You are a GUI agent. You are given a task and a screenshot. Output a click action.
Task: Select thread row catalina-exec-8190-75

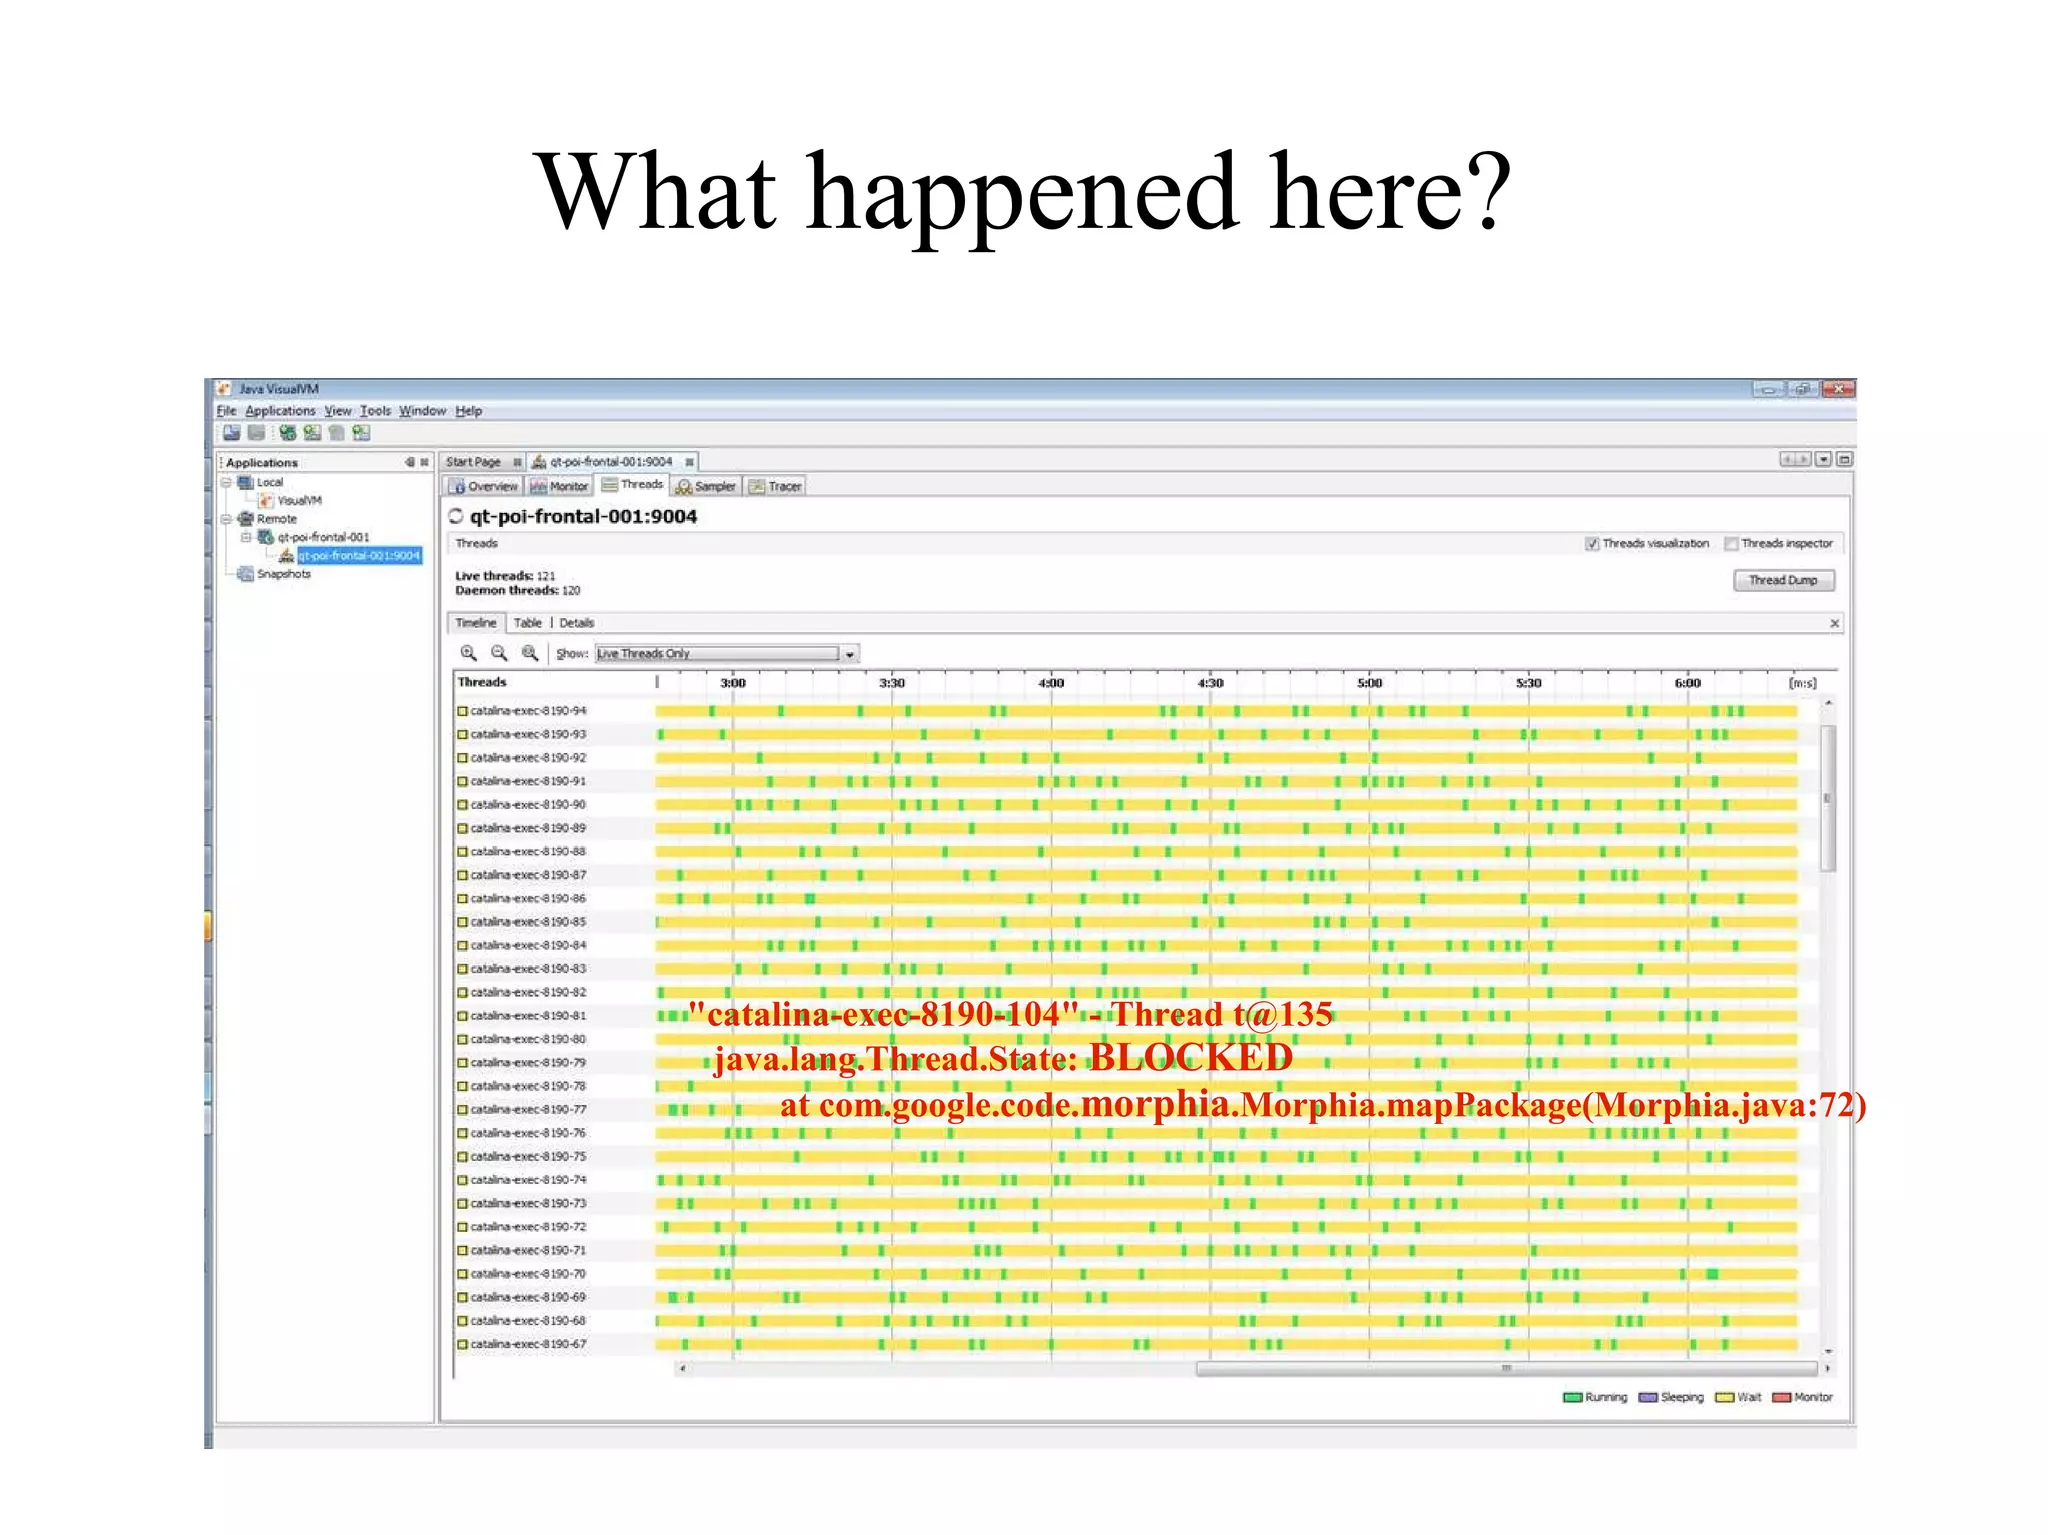click(1127, 1157)
